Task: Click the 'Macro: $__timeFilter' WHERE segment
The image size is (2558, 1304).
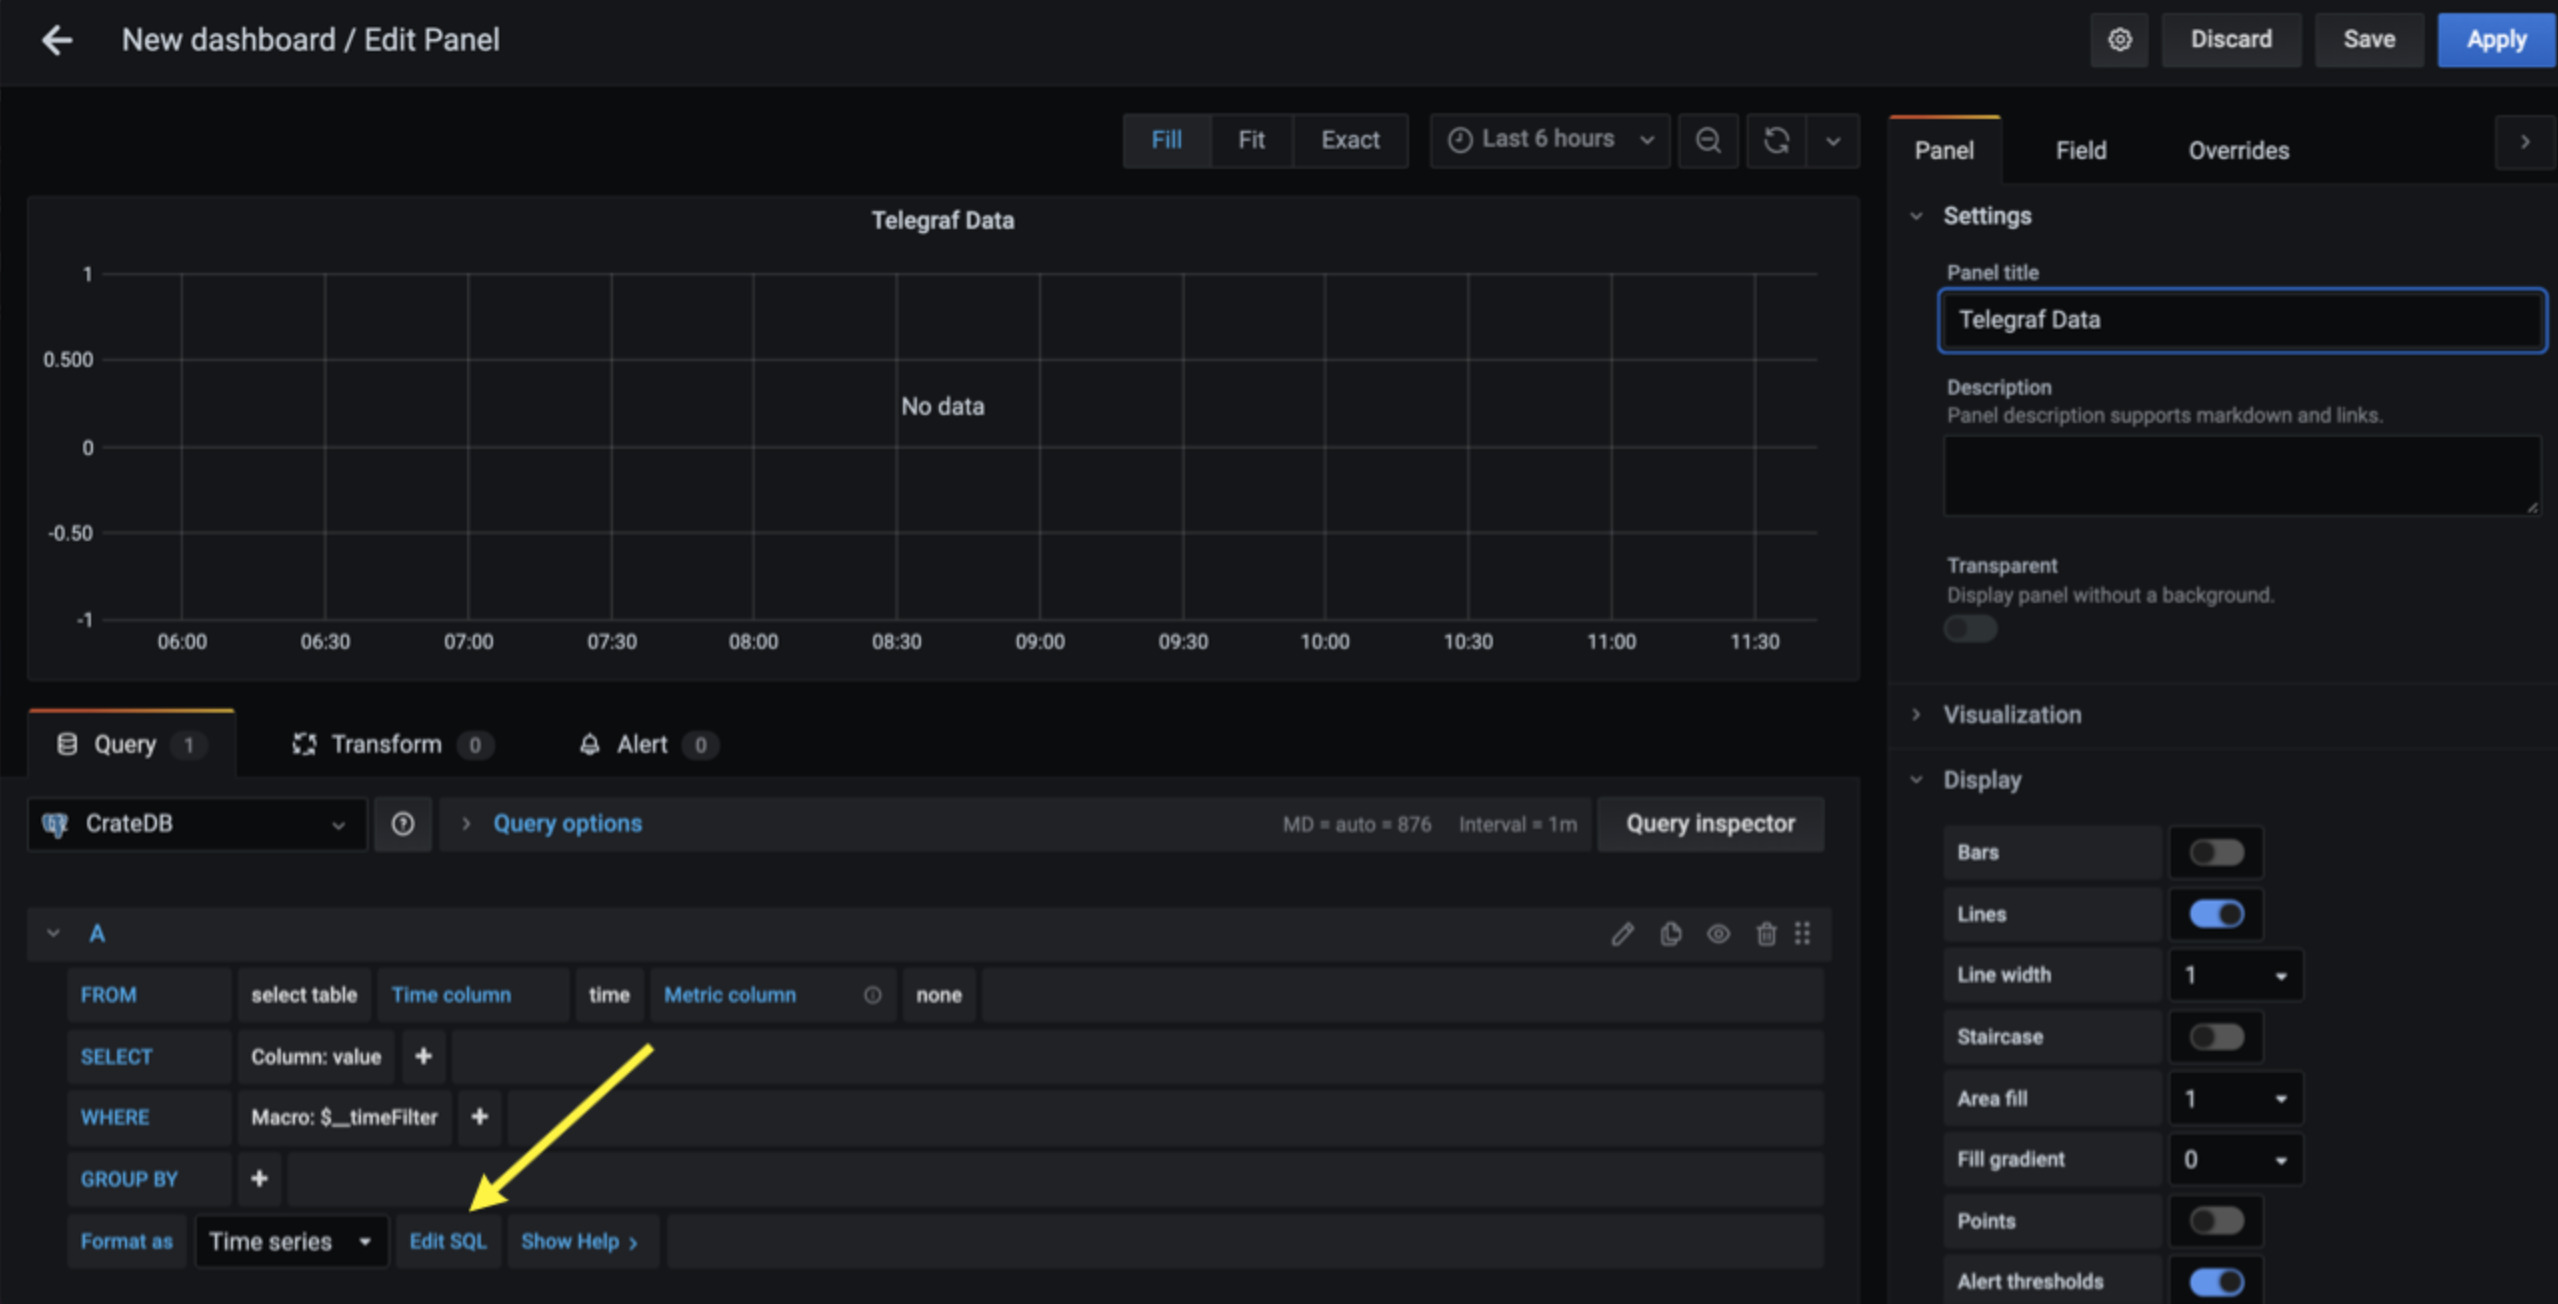Action: tap(344, 1117)
